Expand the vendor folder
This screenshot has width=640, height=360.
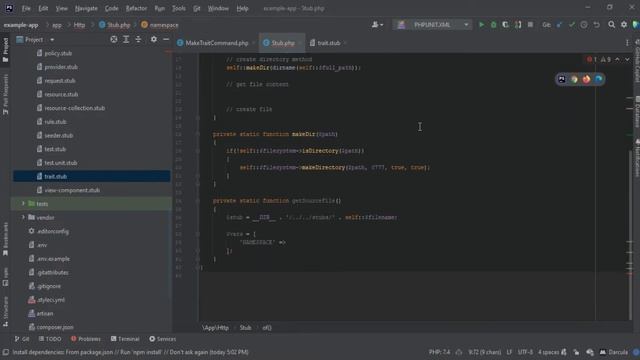pyautogui.click(x=23, y=217)
